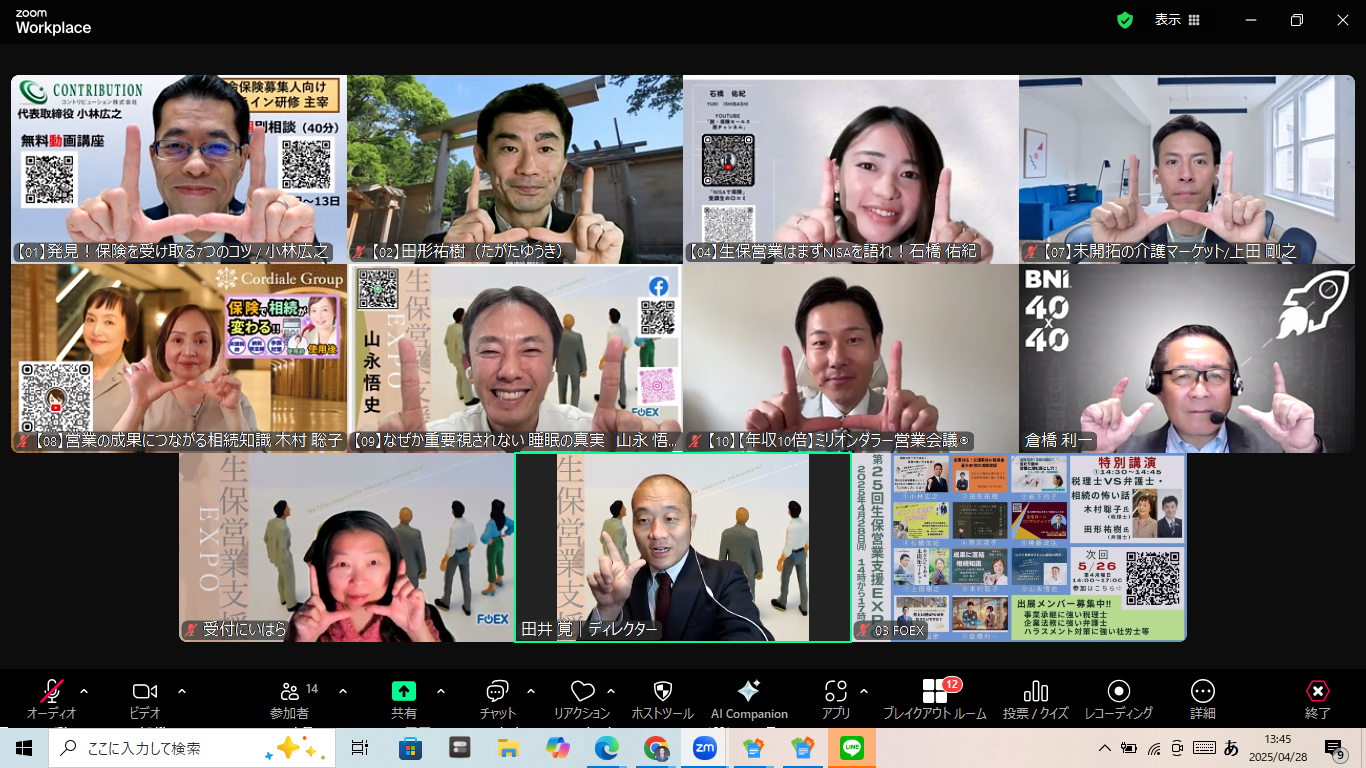Image resolution: width=1366 pixels, height=768 pixels.
Task: Expand the arrow next to 共有
Action: pyautogui.click(x=441, y=691)
